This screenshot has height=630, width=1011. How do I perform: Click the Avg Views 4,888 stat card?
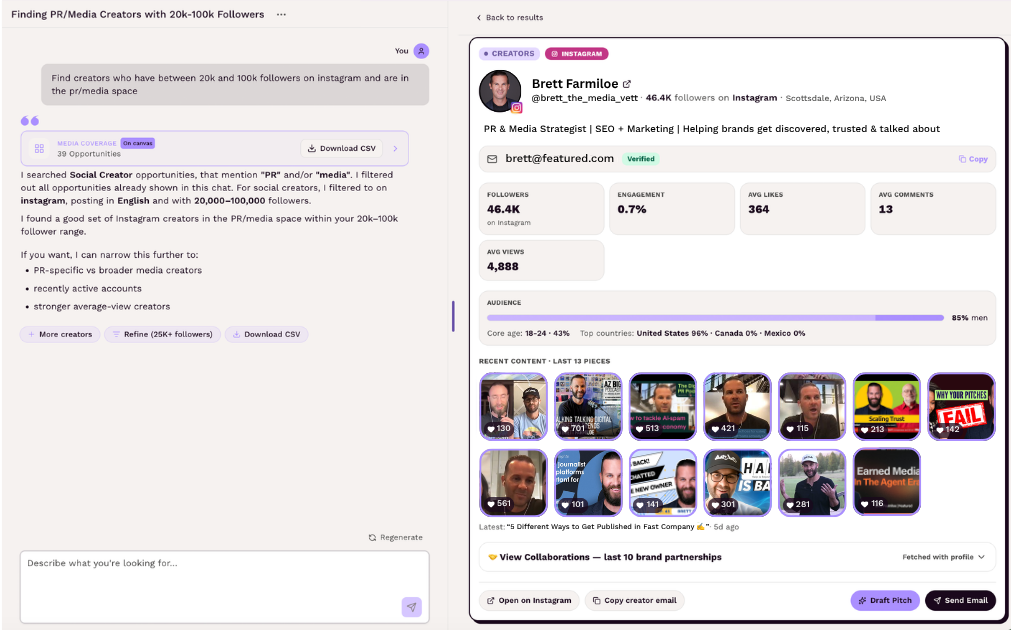[x=542, y=261]
